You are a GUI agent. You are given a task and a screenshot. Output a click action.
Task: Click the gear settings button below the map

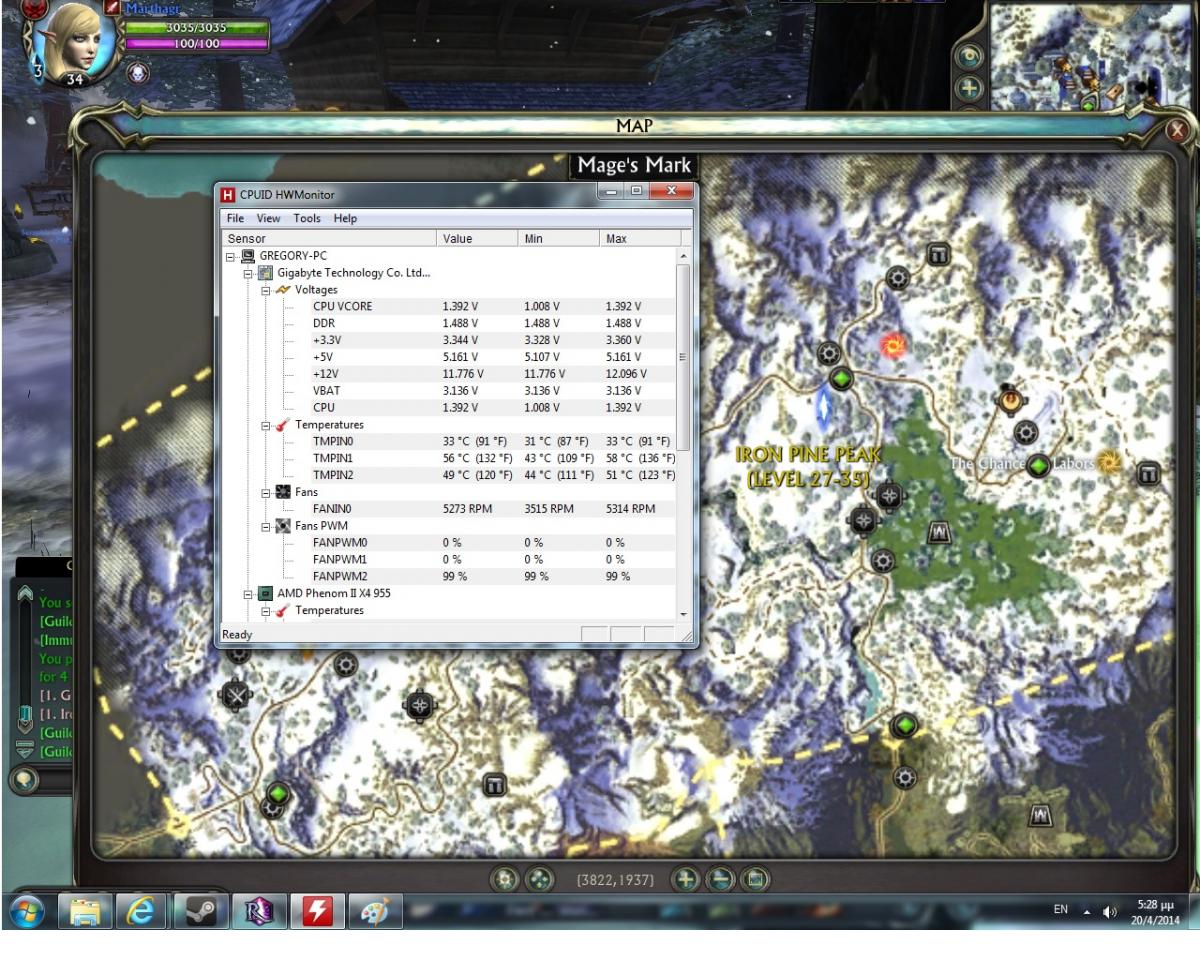[x=505, y=879]
